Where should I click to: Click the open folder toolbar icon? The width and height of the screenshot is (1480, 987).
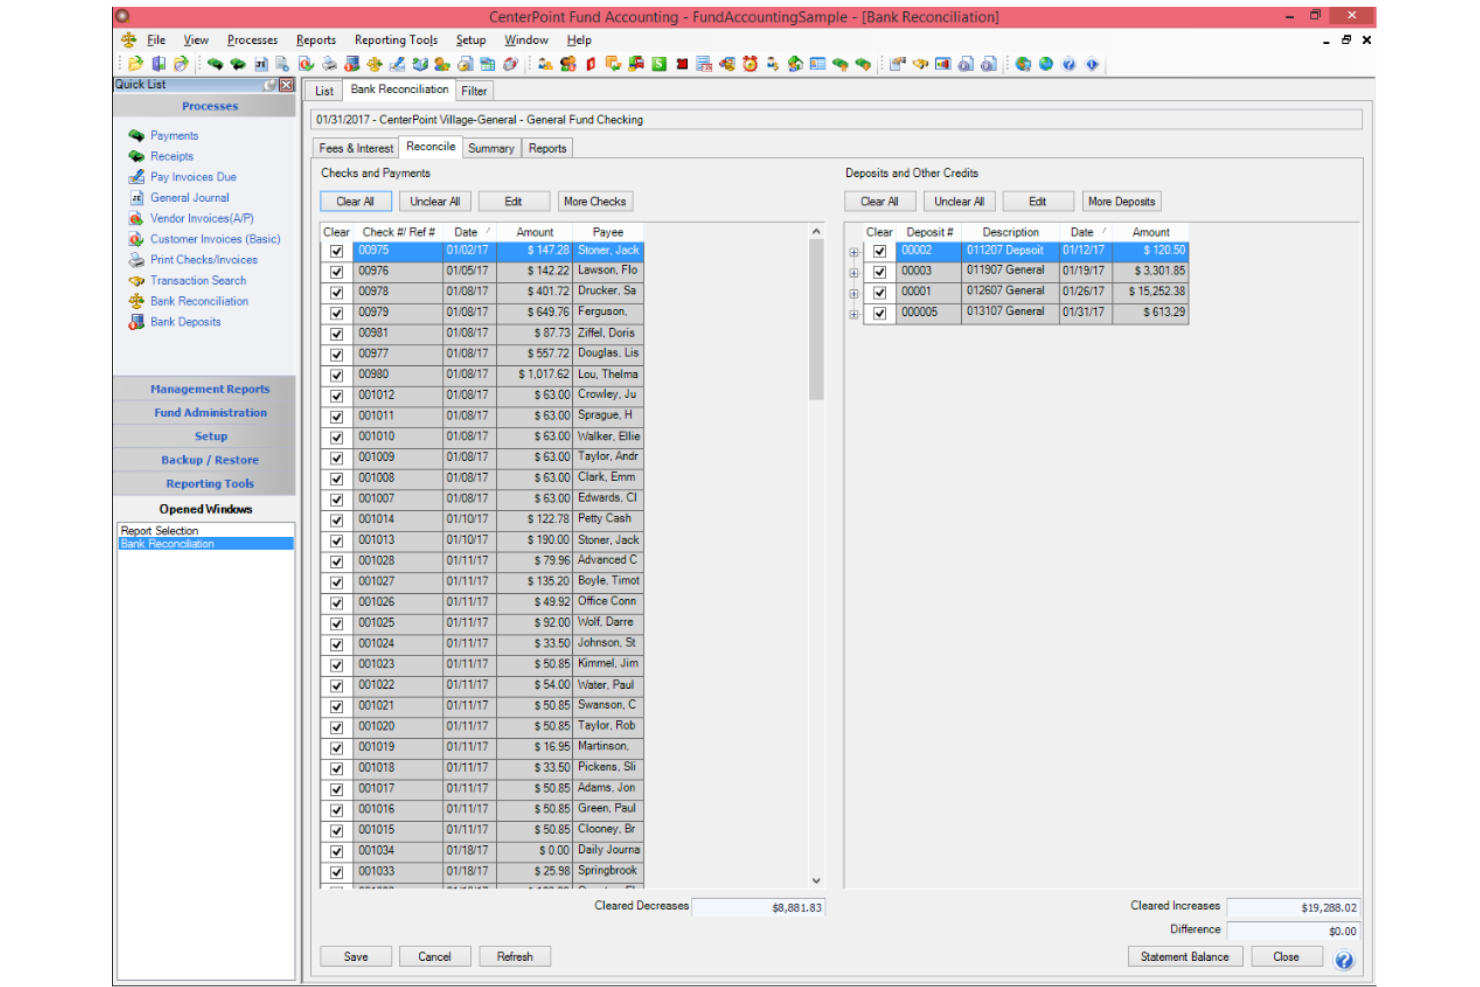[x=136, y=64]
